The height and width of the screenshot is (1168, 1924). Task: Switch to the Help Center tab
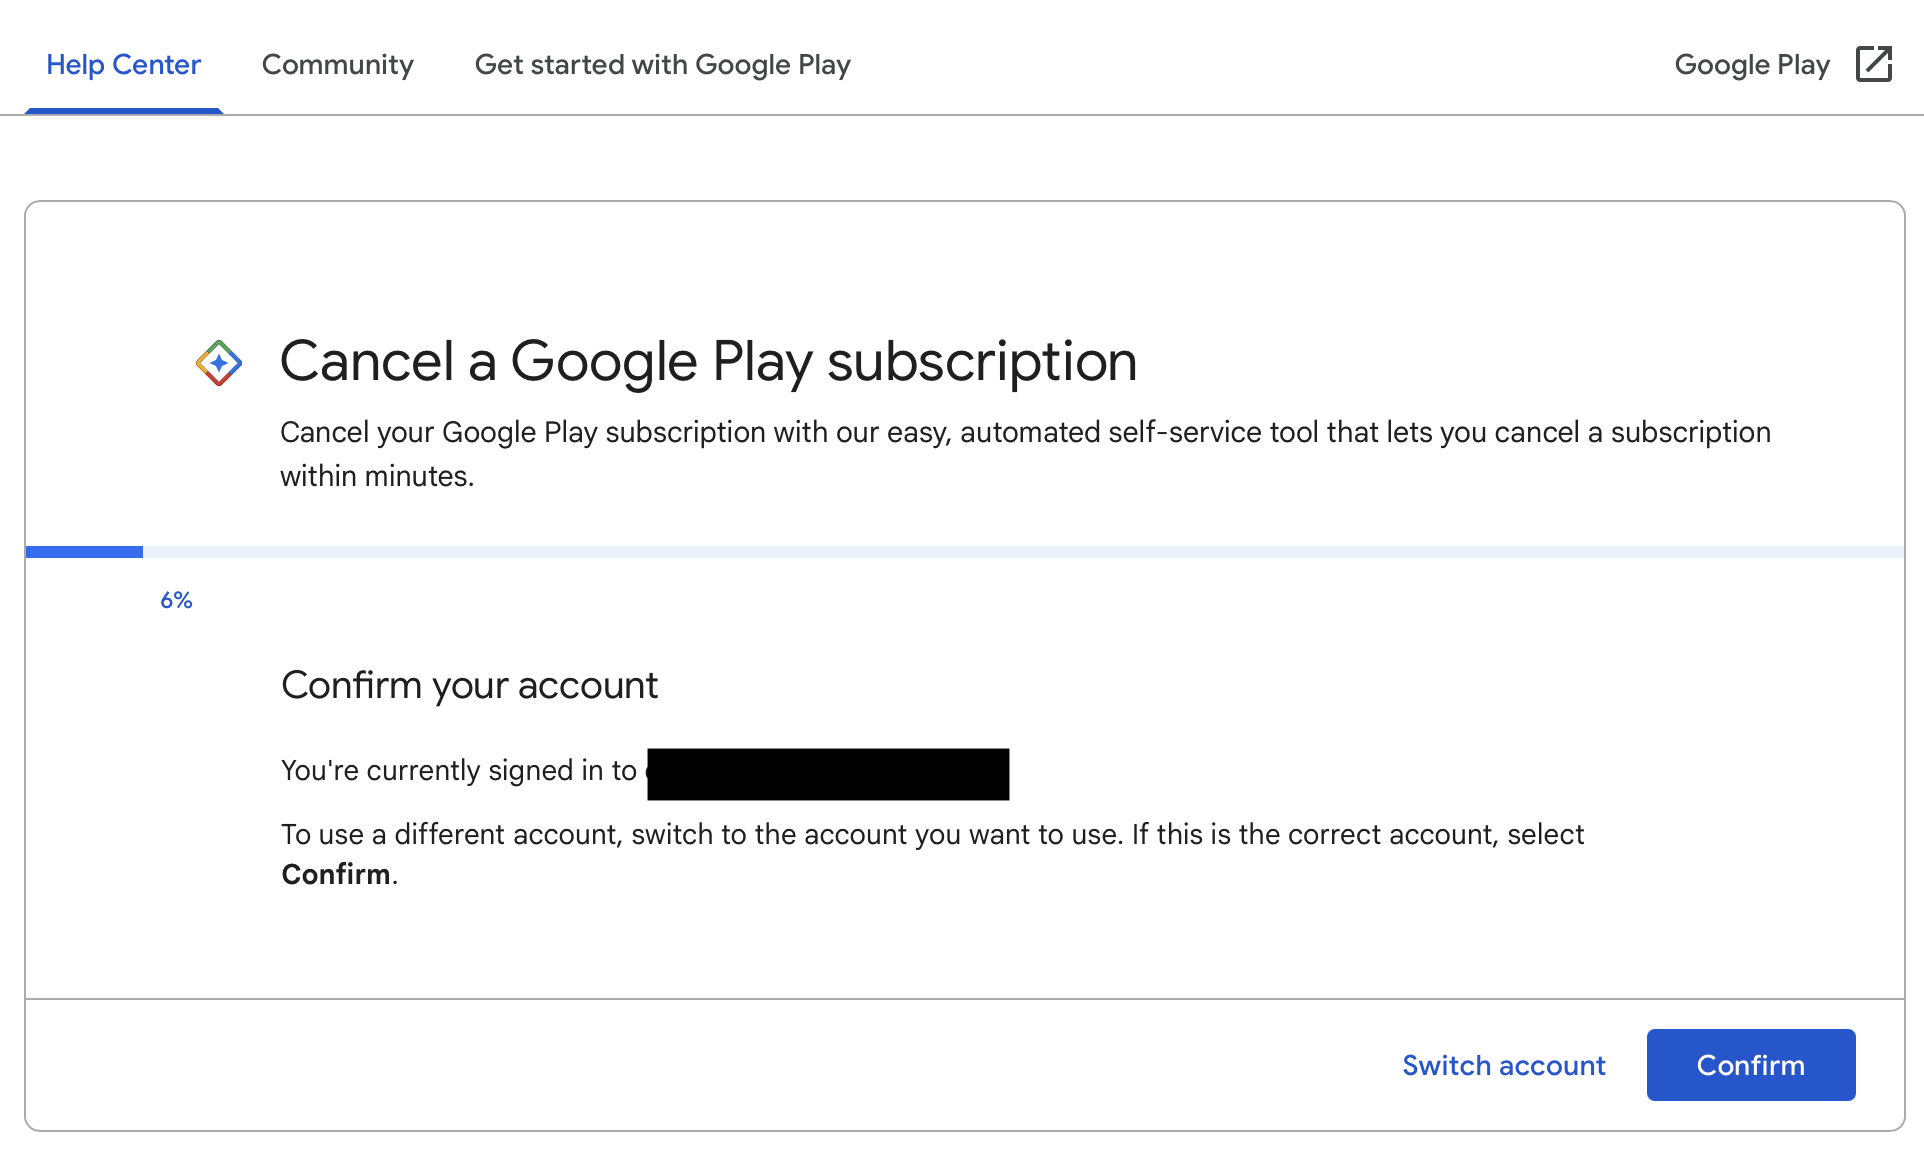[x=123, y=65]
